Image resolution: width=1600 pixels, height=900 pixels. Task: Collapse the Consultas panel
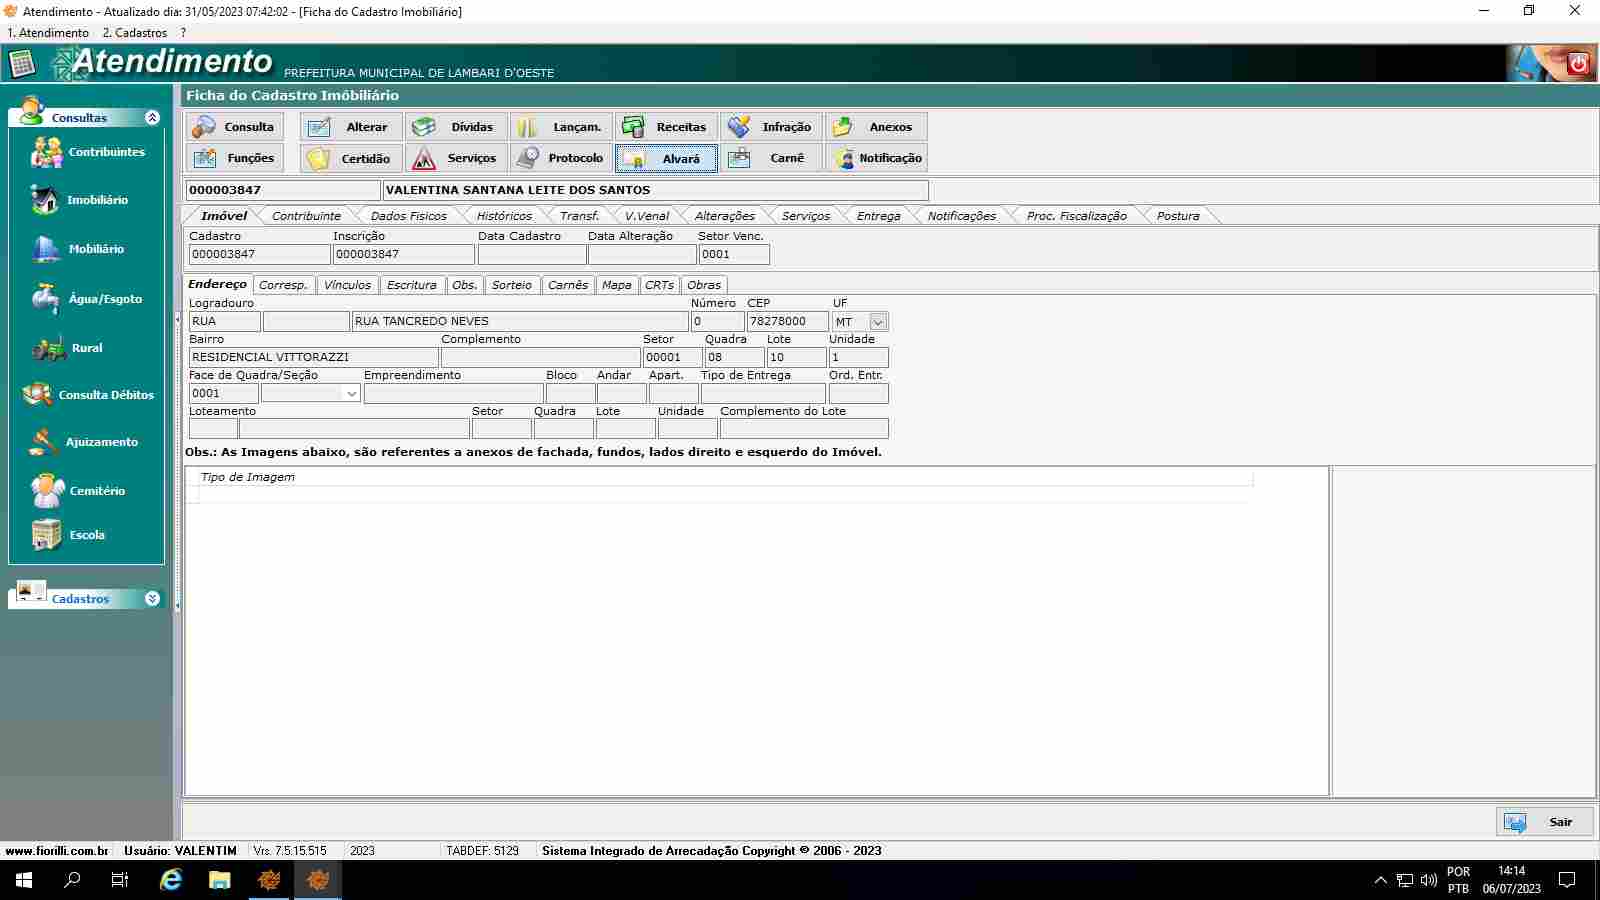pyautogui.click(x=152, y=118)
